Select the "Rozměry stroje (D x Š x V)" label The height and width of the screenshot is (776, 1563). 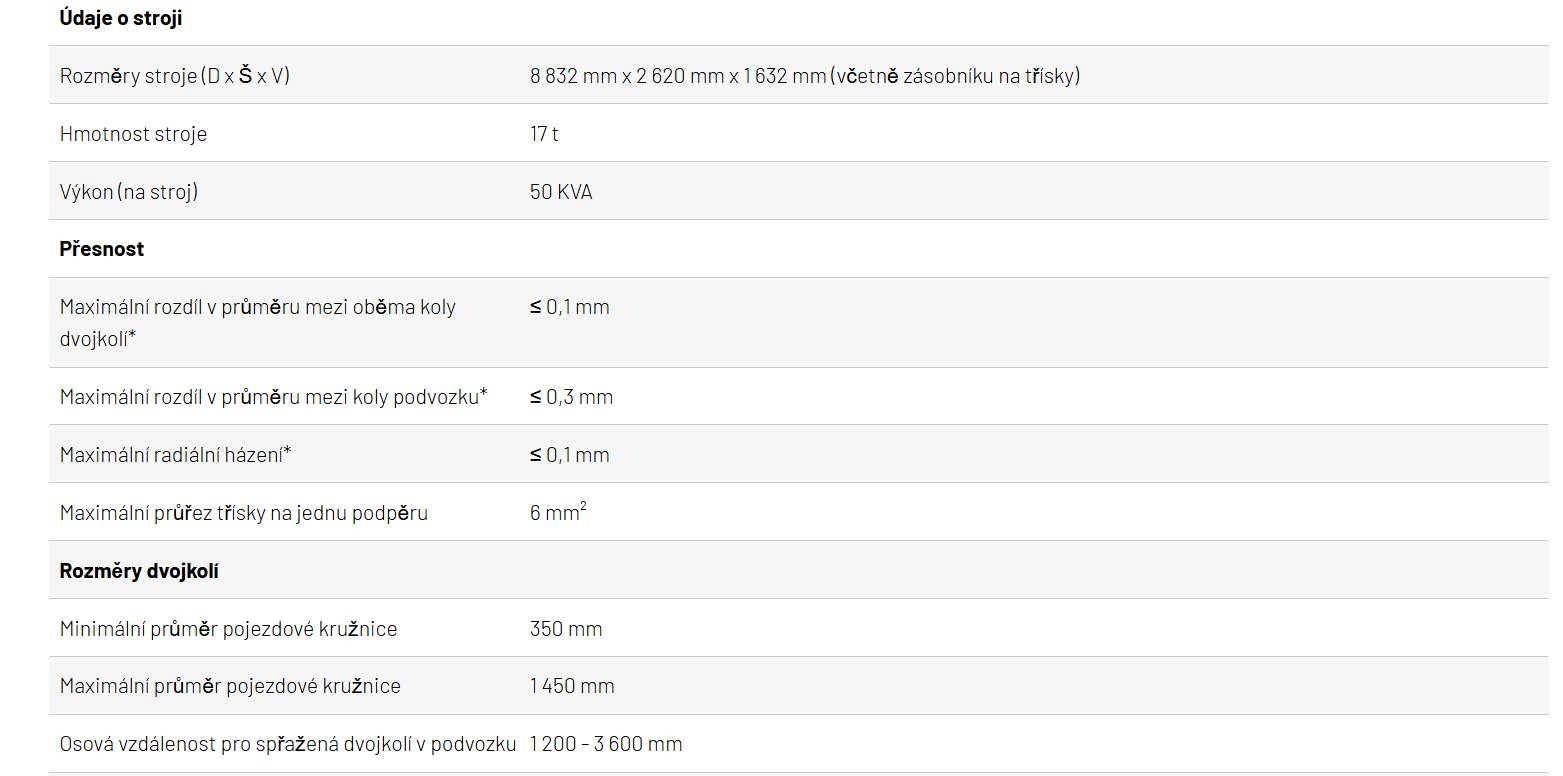click(x=175, y=76)
